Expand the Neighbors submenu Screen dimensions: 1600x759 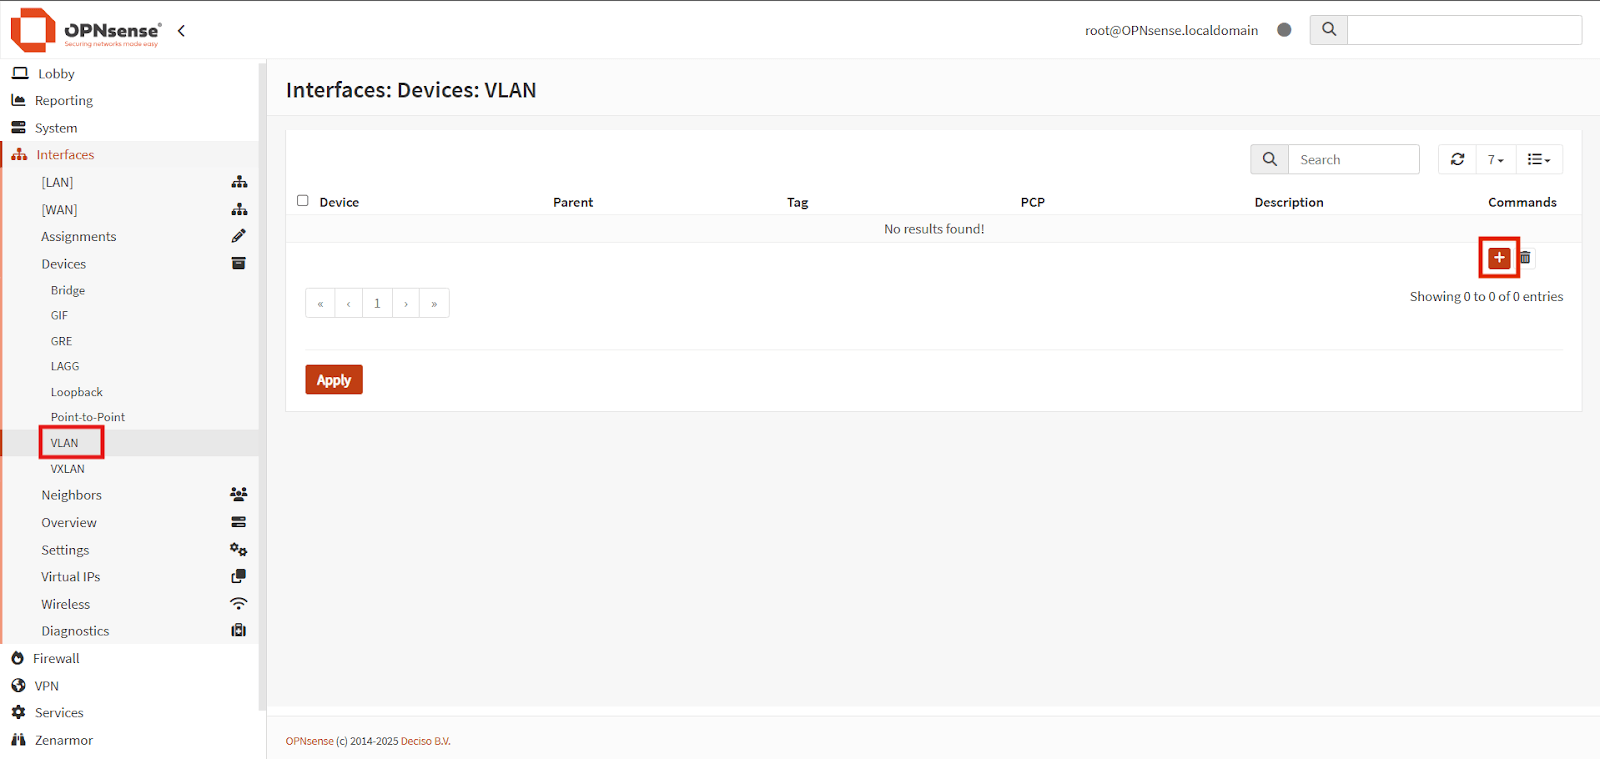coord(71,495)
